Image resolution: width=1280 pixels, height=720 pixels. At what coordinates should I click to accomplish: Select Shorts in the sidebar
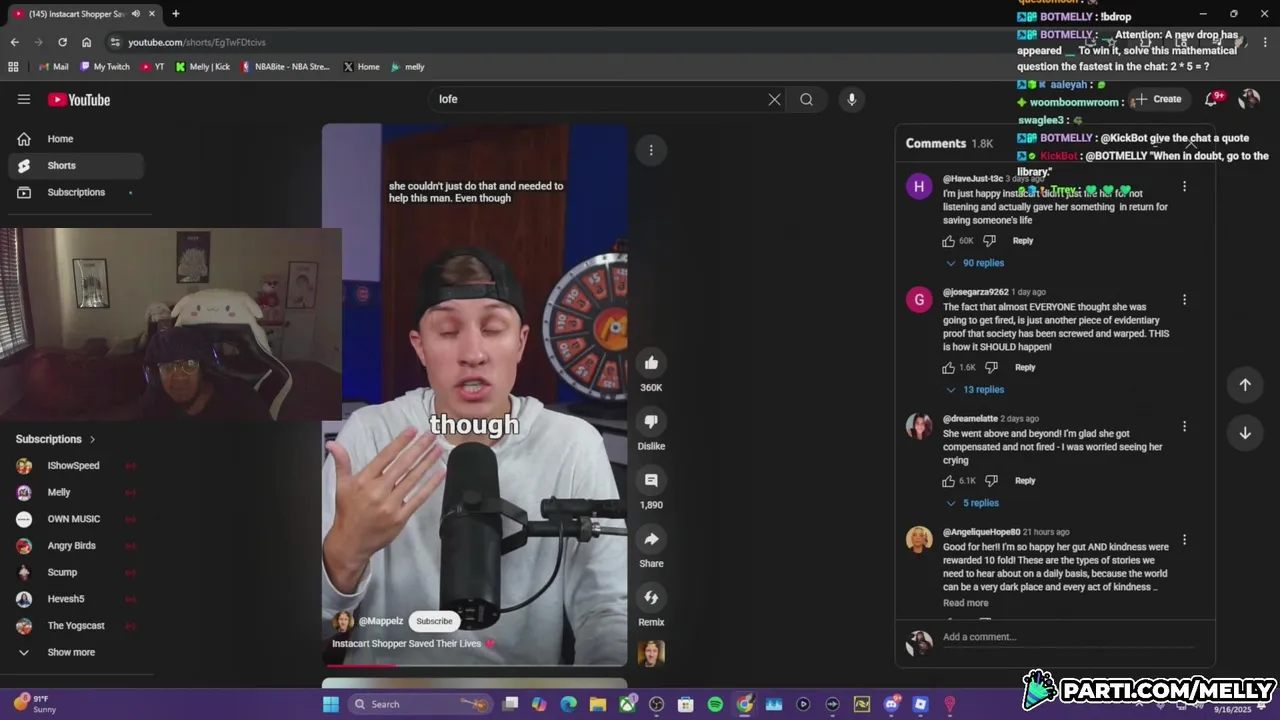click(76, 165)
